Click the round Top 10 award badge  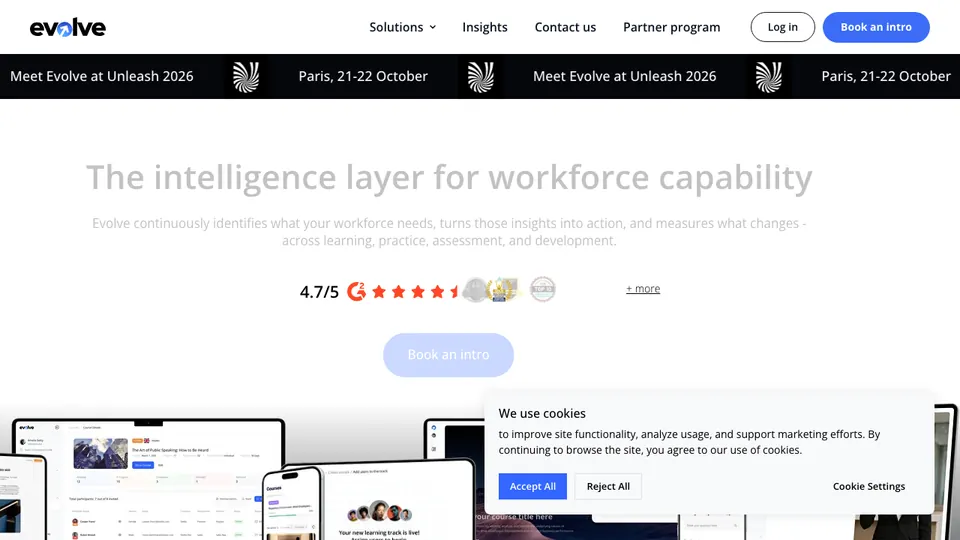(542, 289)
